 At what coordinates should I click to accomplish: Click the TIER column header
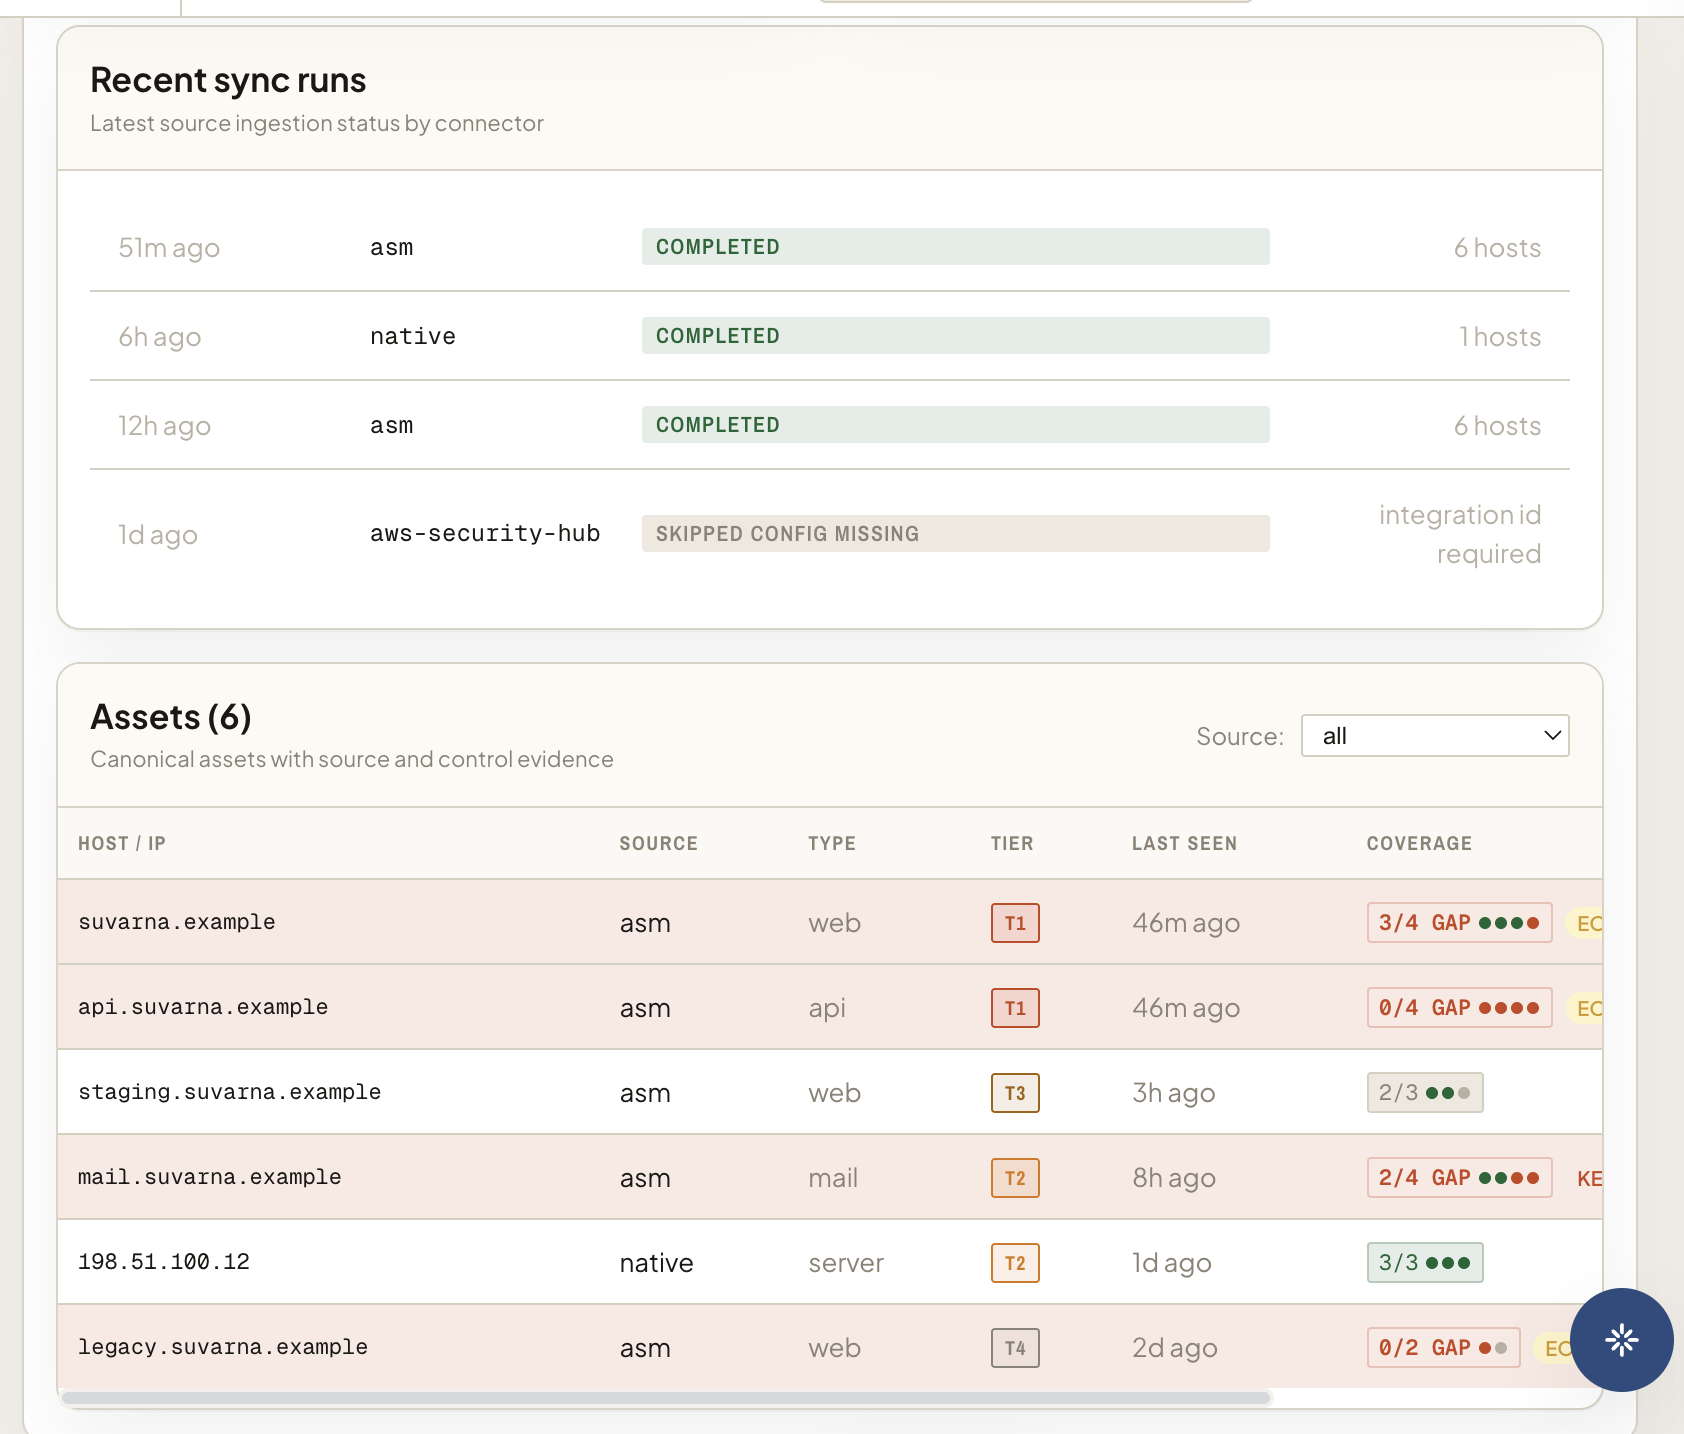1012,843
